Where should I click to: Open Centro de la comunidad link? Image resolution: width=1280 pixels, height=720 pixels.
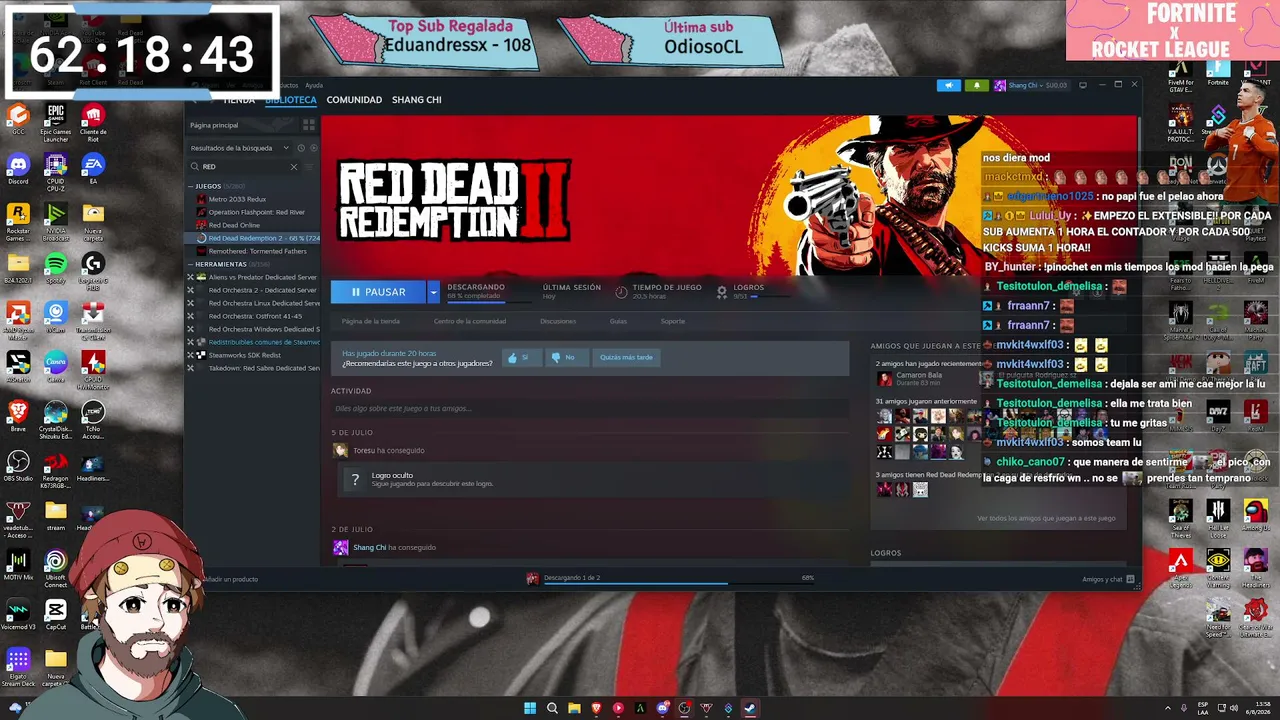[x=469, y=321]
